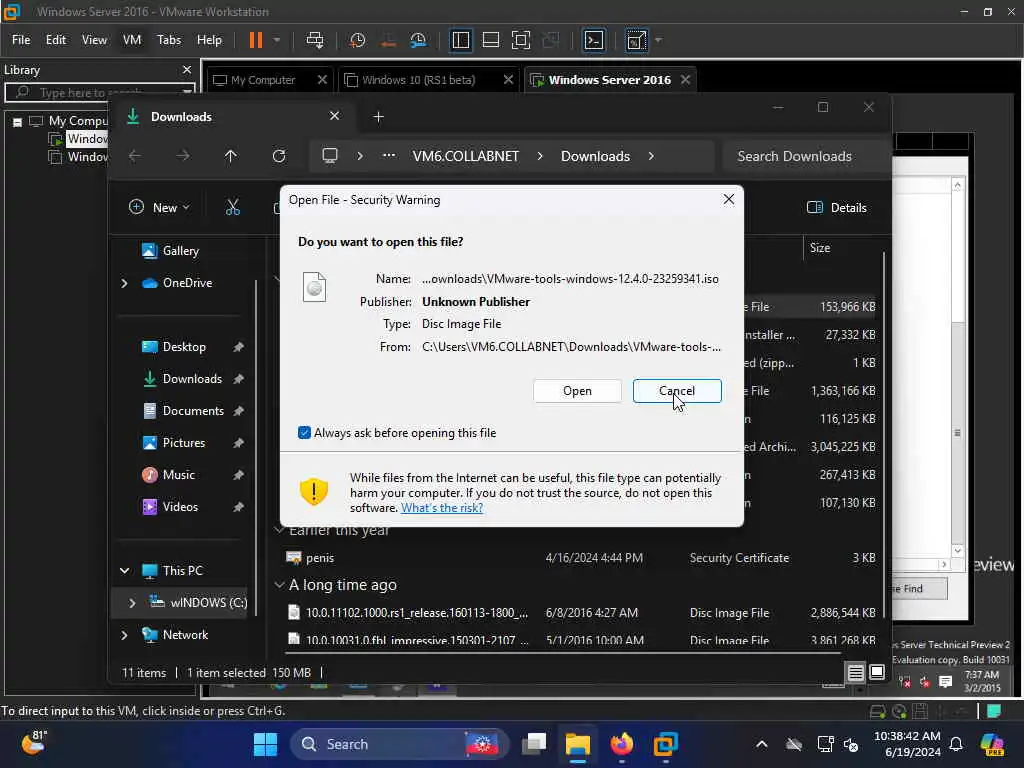The height and width of the screenshot is (768, 1024).
Task: Expand the OneDrive tree node
Action: [124, 283]
